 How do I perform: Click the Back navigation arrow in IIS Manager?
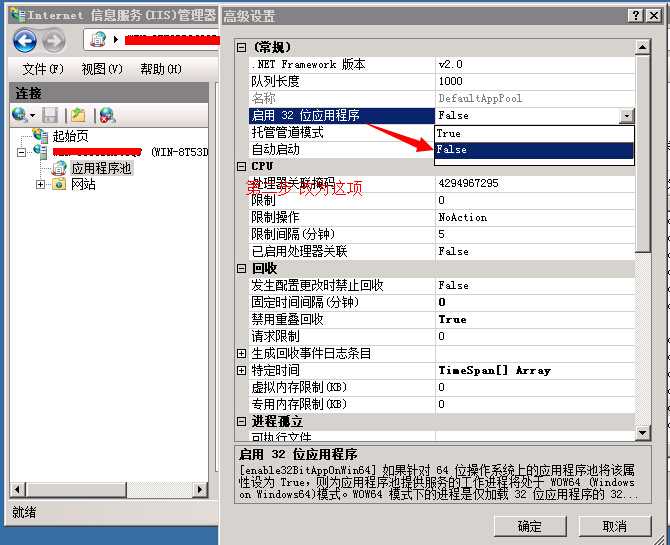[24, 41]
